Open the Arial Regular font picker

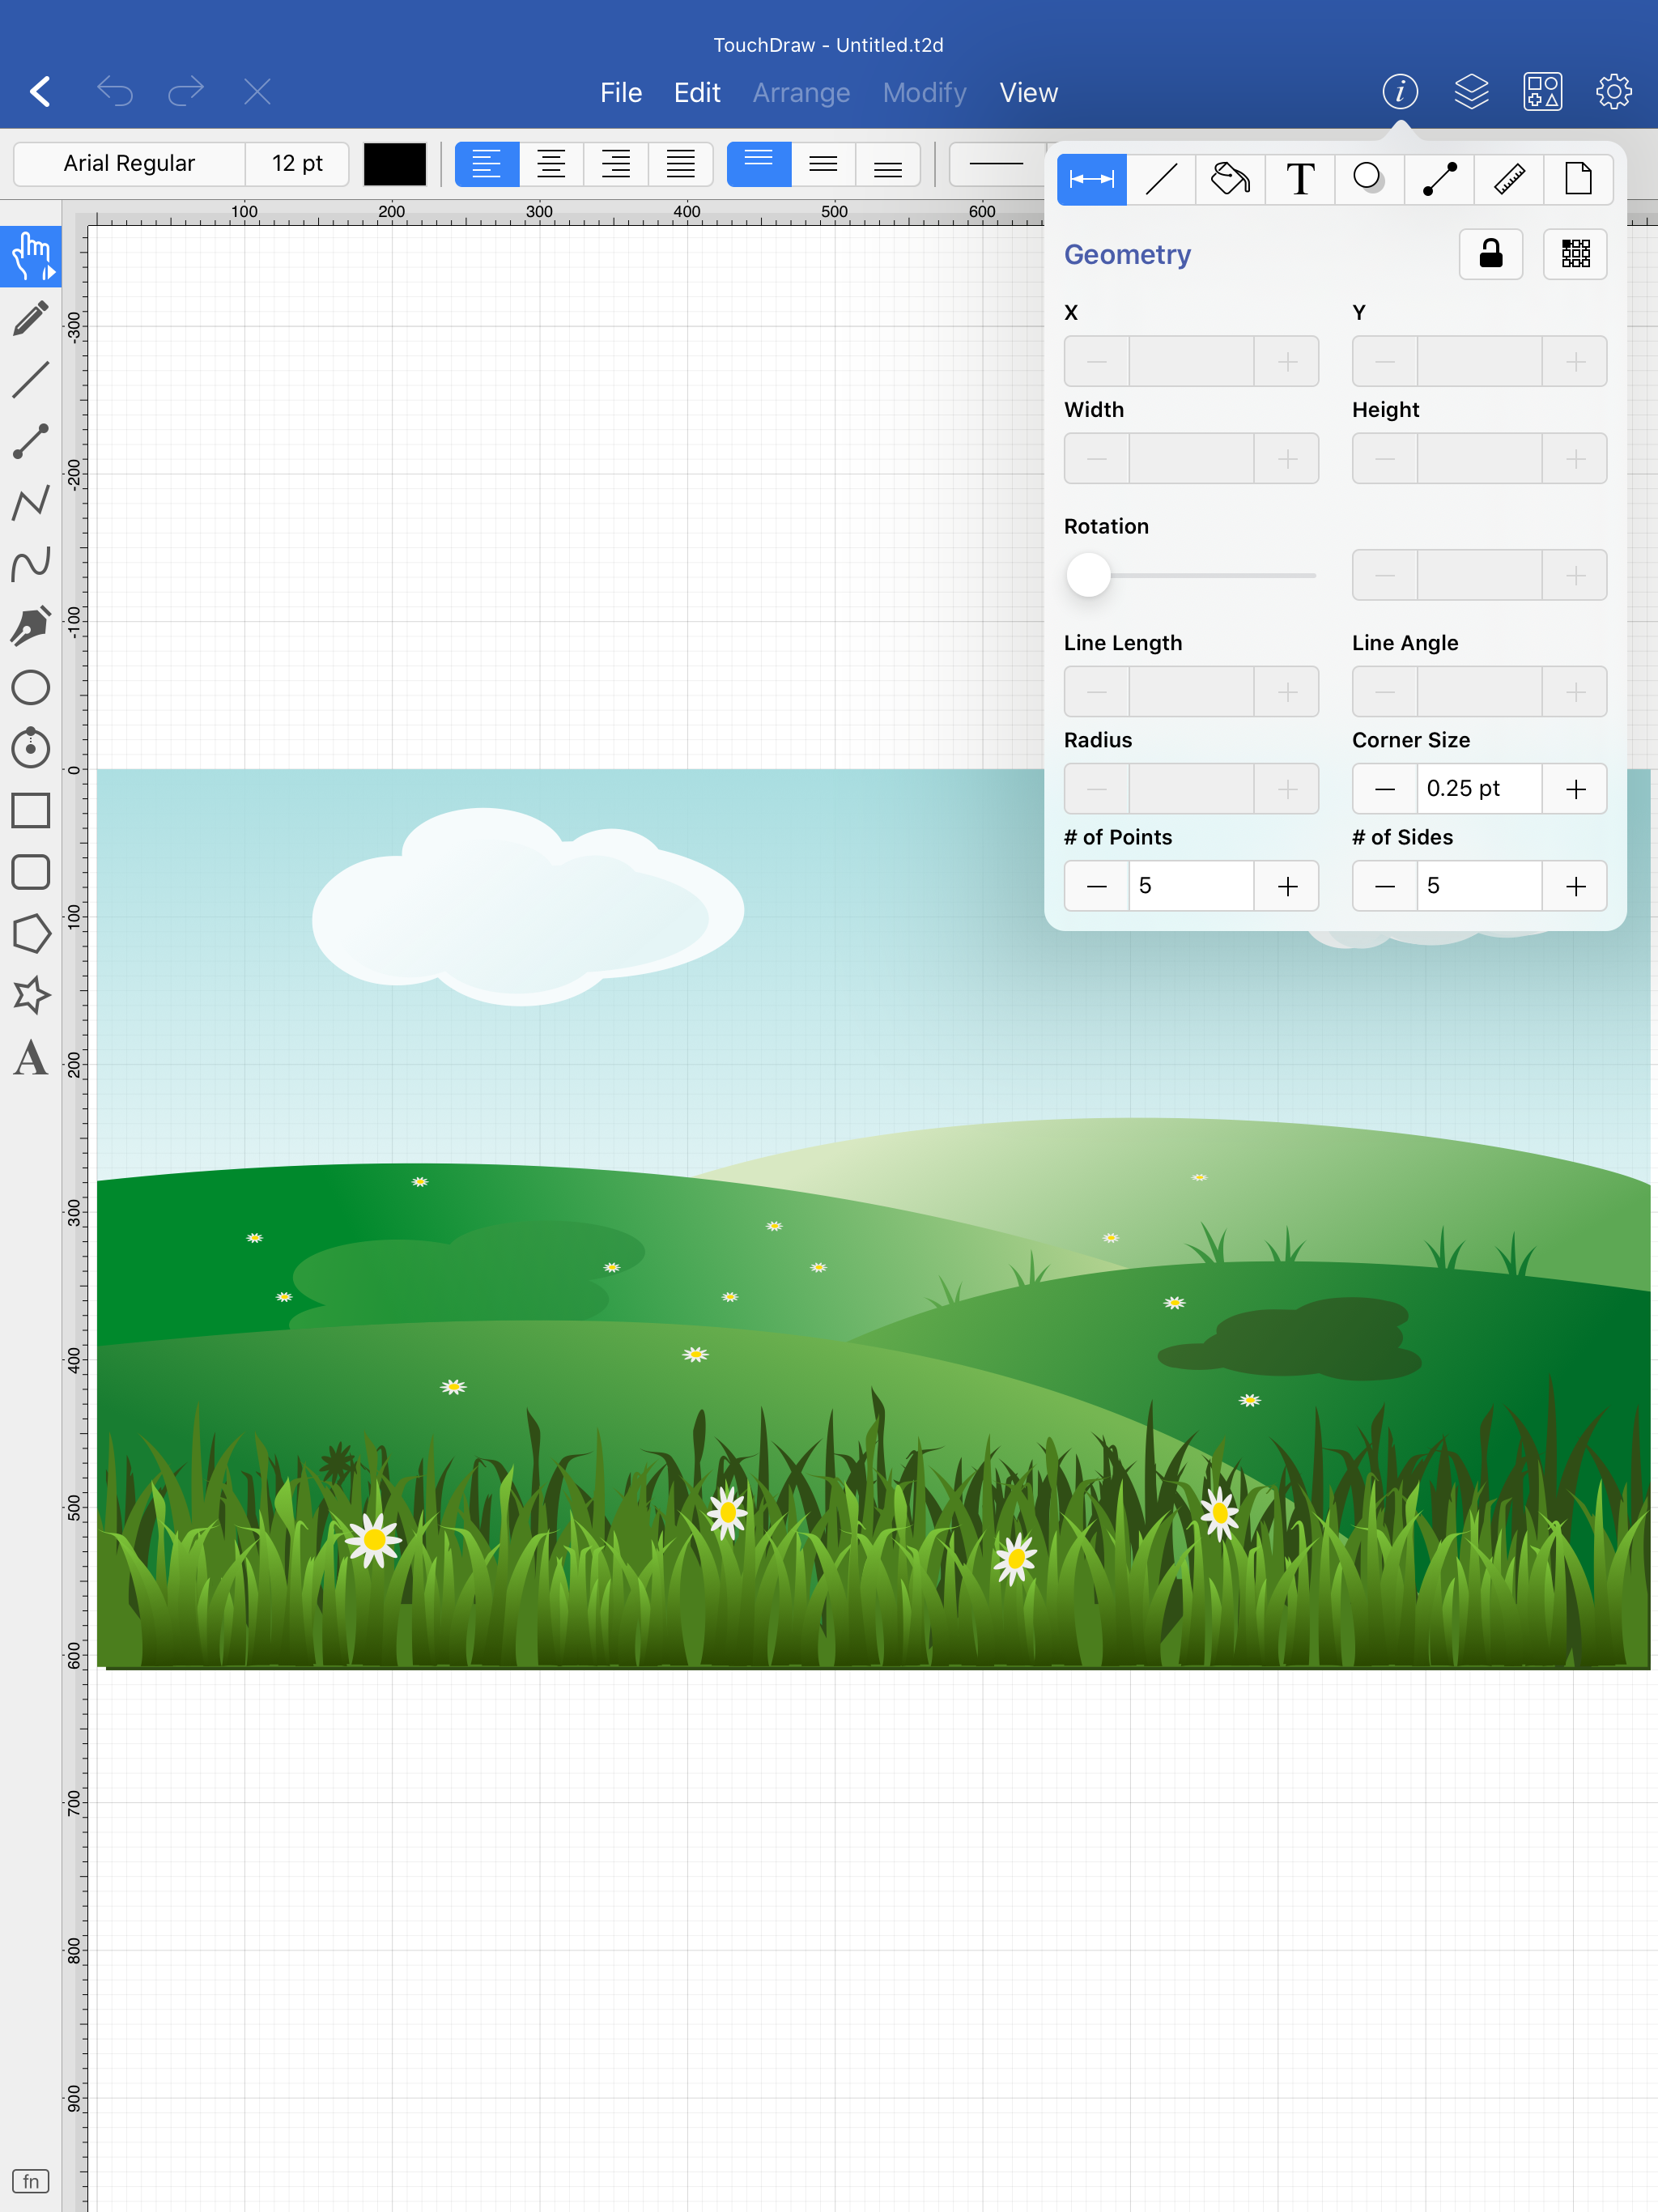tap(129, 164)
